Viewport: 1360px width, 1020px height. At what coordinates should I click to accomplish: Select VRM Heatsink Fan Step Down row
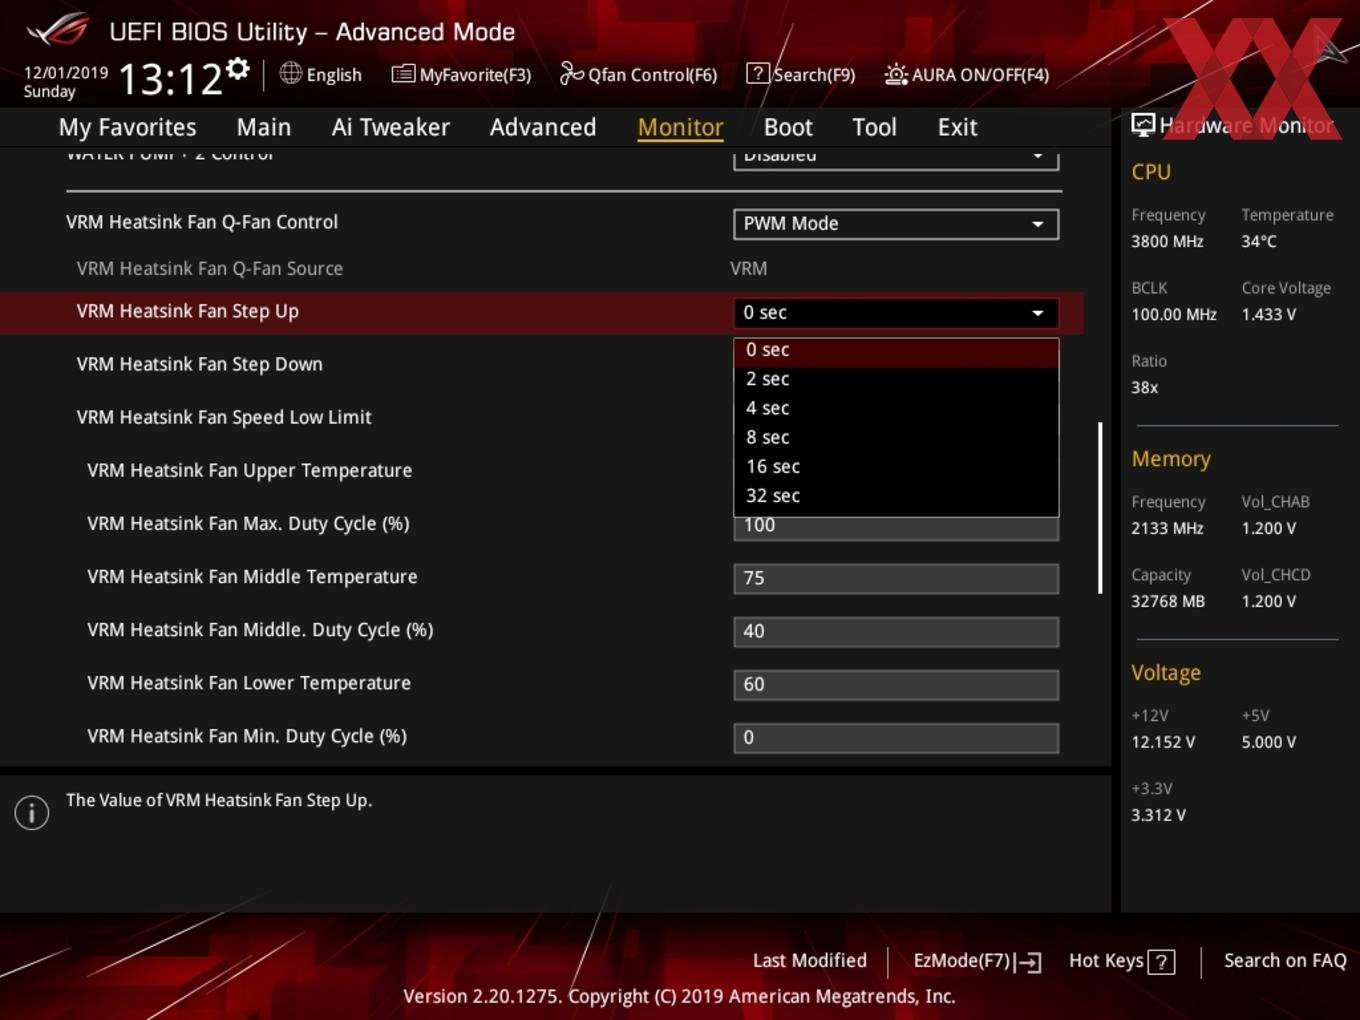click(541, 364)
